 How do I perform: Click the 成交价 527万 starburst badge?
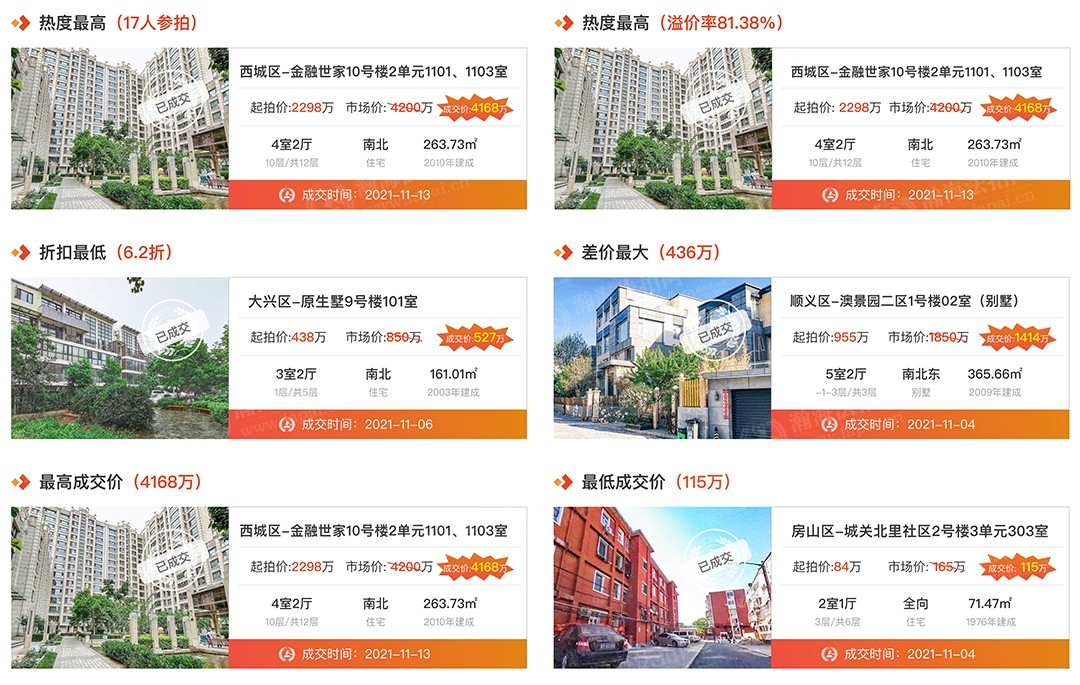(x=475, y=338)
